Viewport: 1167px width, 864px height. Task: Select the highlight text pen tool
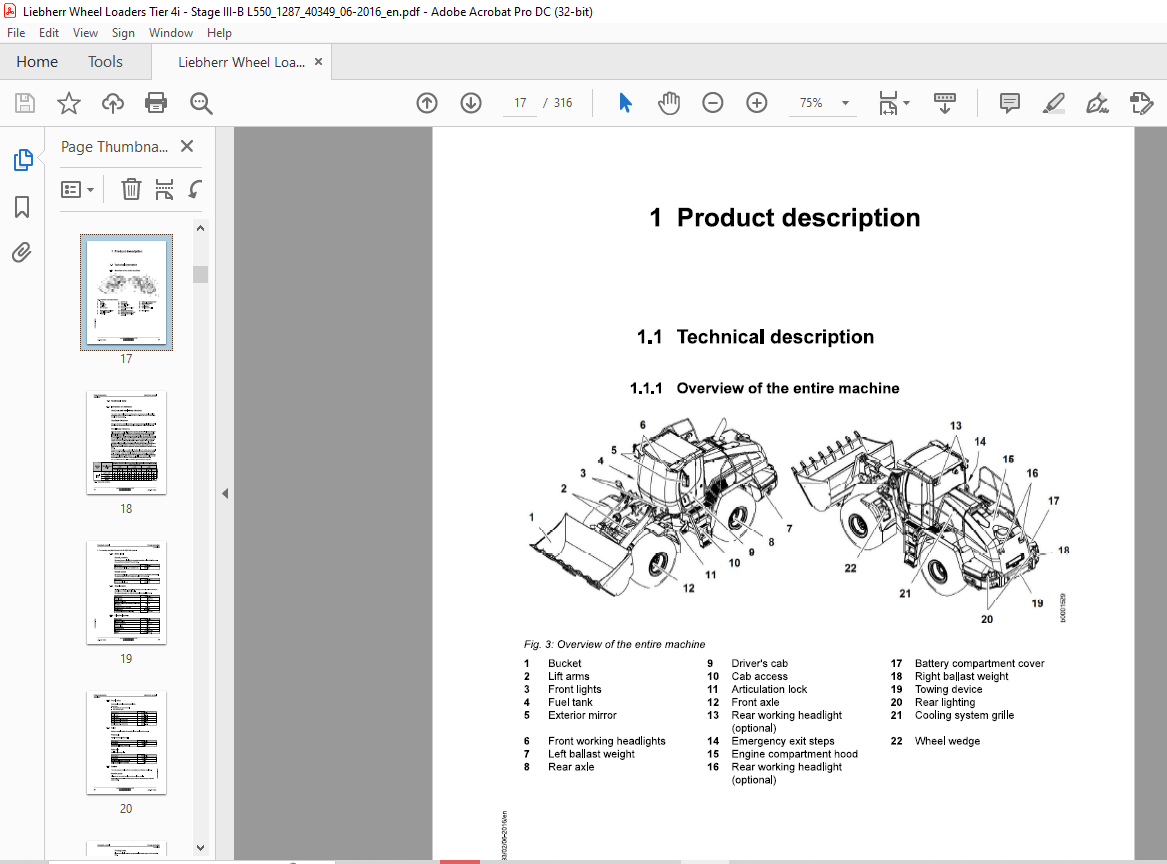[1053, 103]
